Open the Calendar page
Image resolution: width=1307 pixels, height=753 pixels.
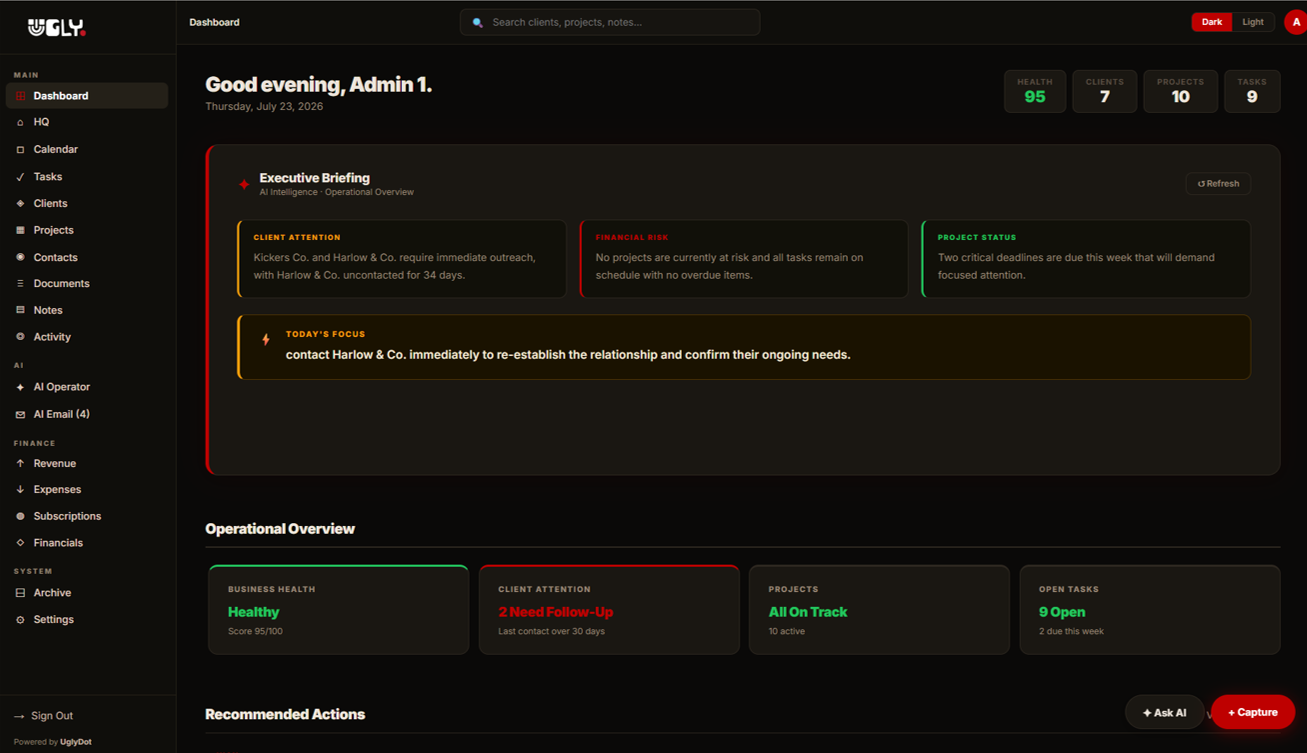(x=87, y=149)
